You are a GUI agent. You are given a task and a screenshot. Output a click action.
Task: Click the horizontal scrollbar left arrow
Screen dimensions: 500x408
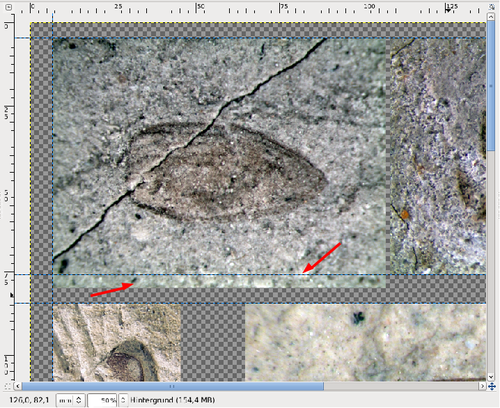pyautogui.click(x=18, y=386)
